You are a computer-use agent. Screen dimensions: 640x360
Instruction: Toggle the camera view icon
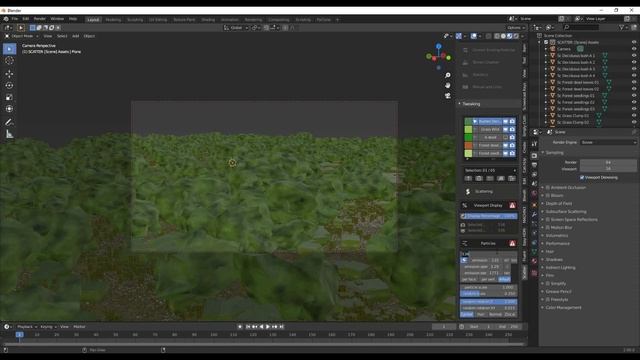[x=448, y=96]
